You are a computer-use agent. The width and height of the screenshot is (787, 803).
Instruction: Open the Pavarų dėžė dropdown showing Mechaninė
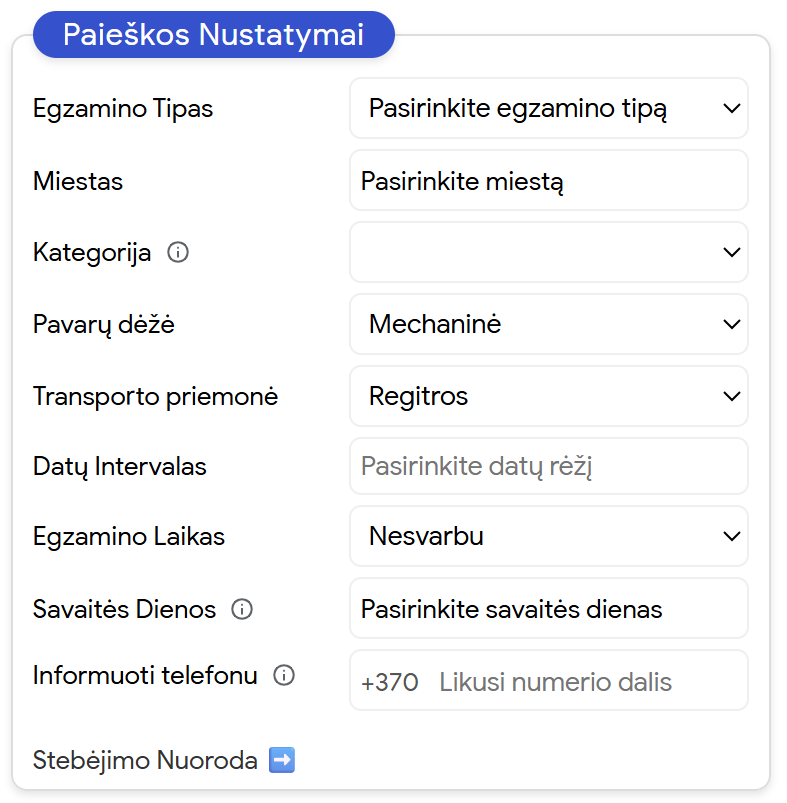(548, 324)
